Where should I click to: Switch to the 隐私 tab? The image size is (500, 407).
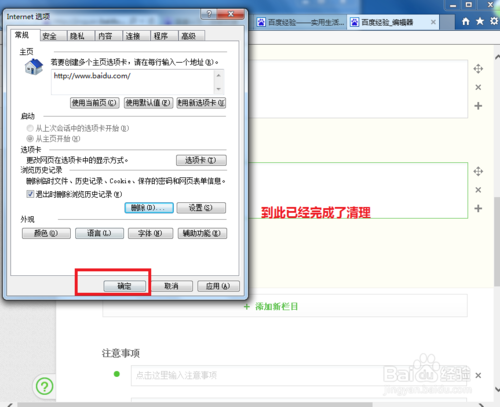click(x=77, y=36)
